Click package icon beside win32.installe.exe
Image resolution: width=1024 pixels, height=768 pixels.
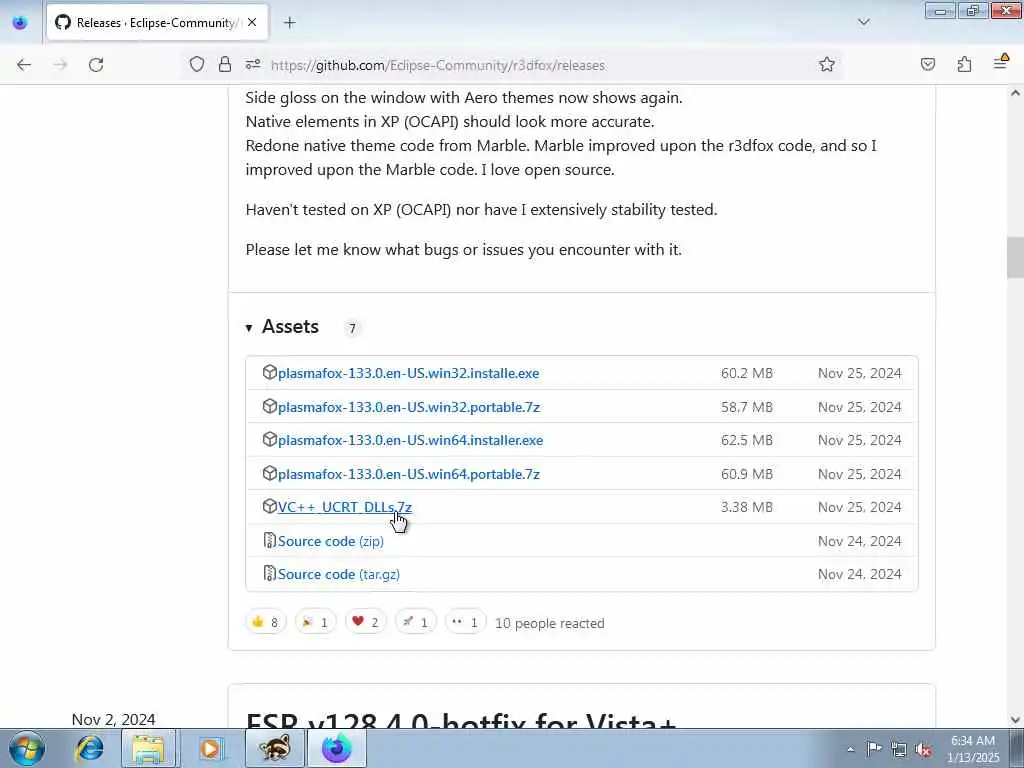click(269, 372)
